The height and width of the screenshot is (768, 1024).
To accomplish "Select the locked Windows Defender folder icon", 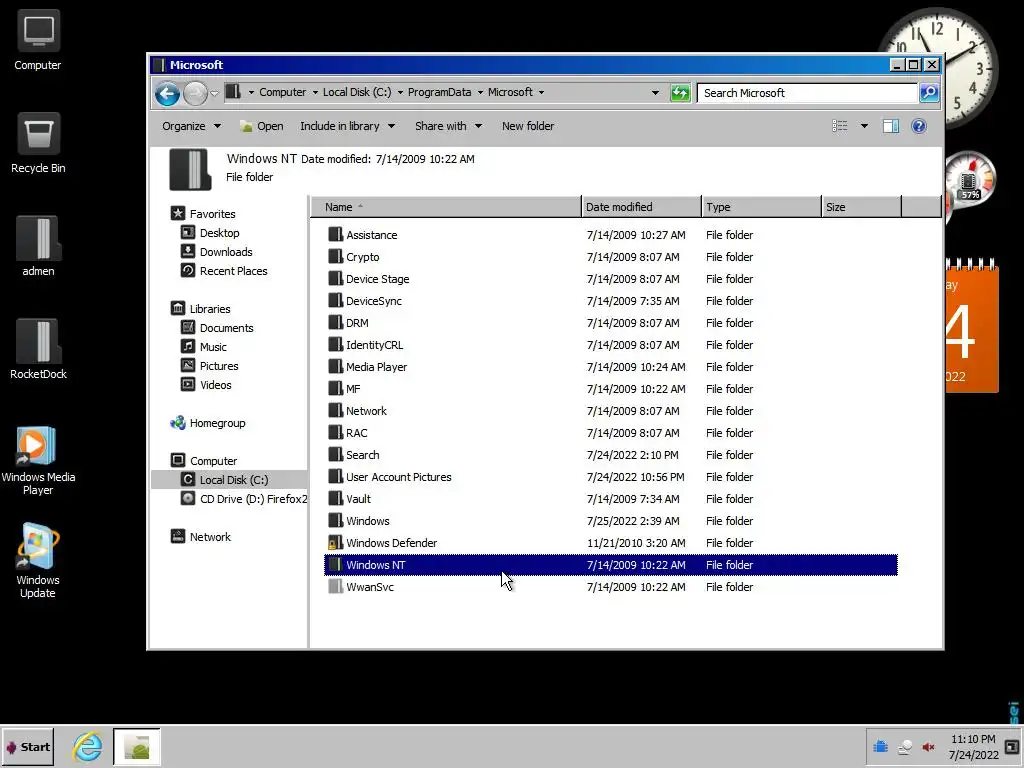I will (335, 543).
